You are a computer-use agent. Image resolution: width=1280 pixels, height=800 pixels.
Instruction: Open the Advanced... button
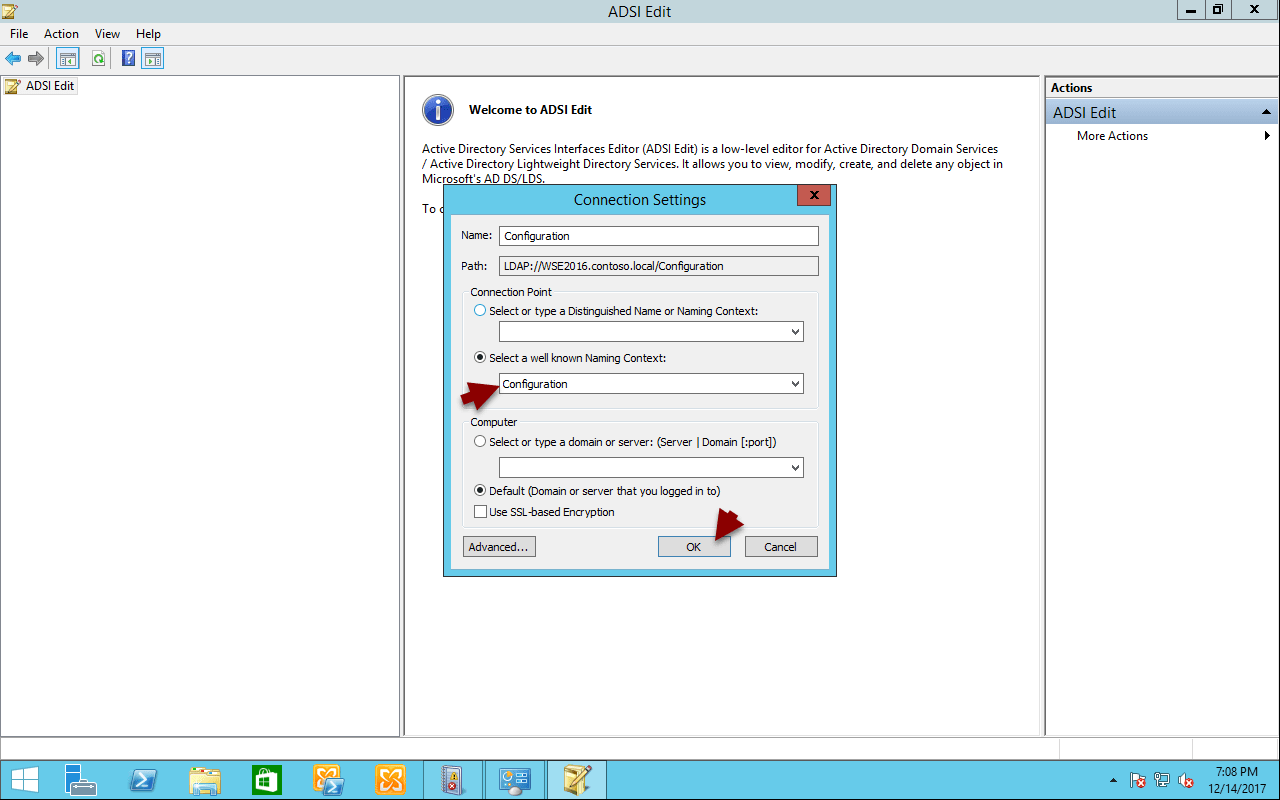499,547
